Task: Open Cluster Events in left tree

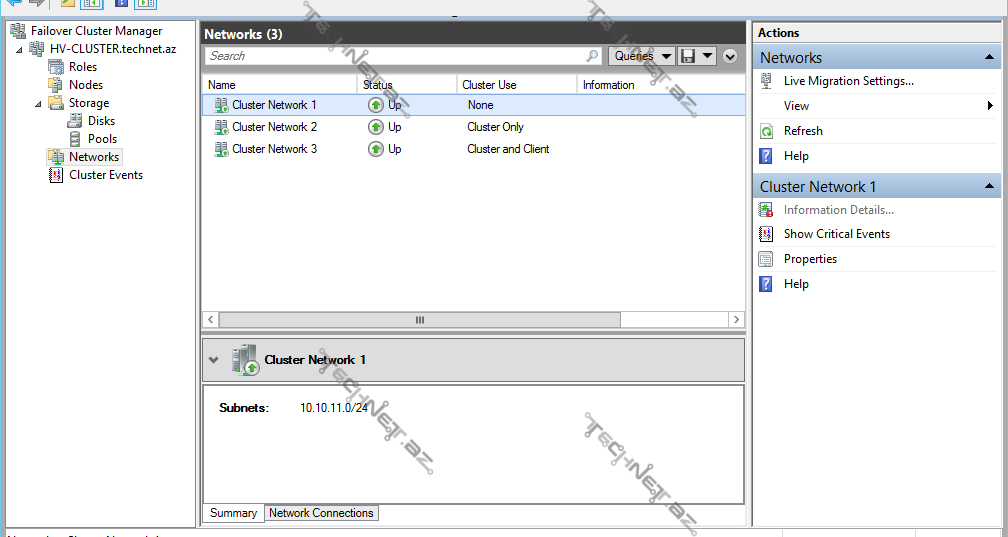Action: [105, 175]
